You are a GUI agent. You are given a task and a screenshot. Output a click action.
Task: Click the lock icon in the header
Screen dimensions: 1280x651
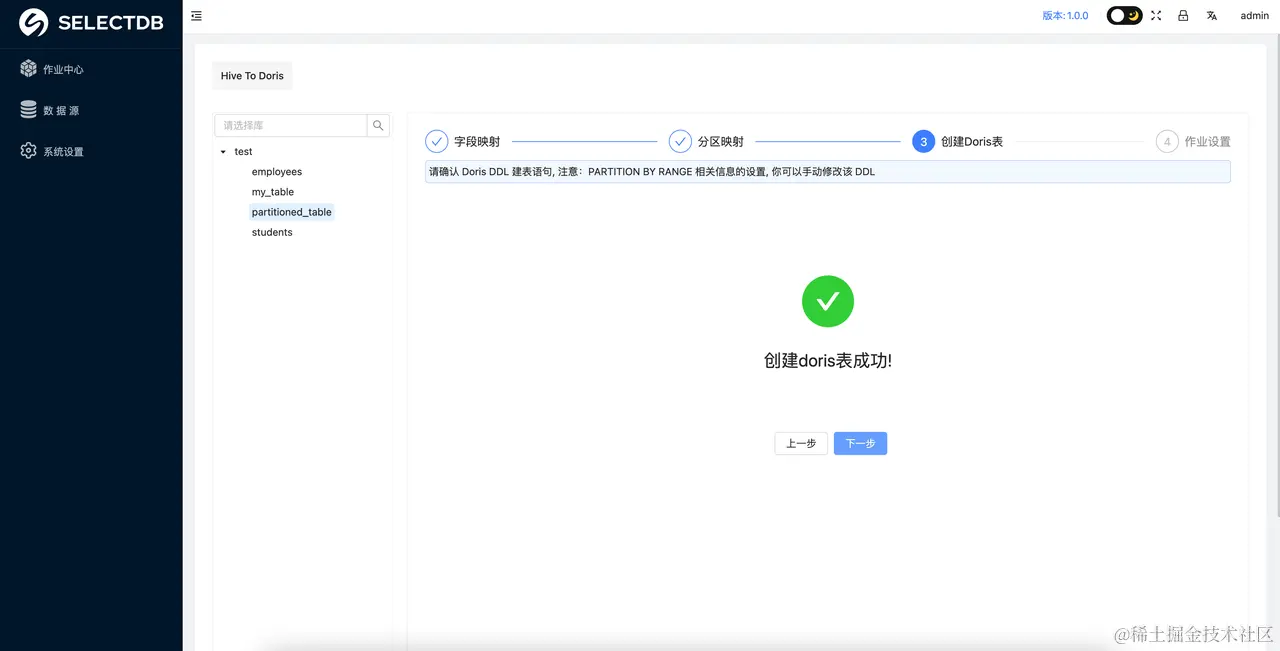tap(1183, 15)
